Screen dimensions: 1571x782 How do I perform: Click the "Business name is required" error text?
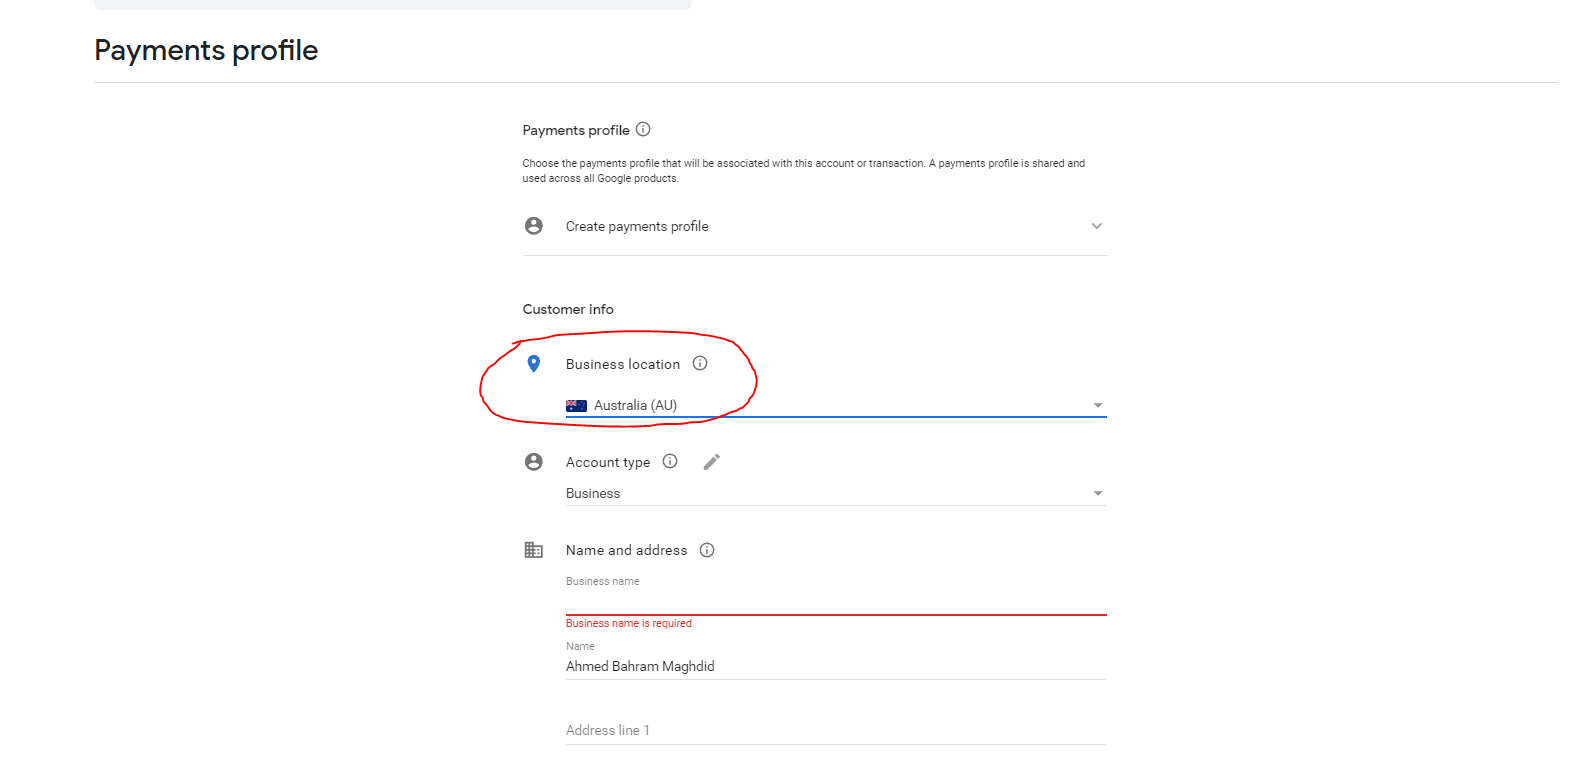629,623
